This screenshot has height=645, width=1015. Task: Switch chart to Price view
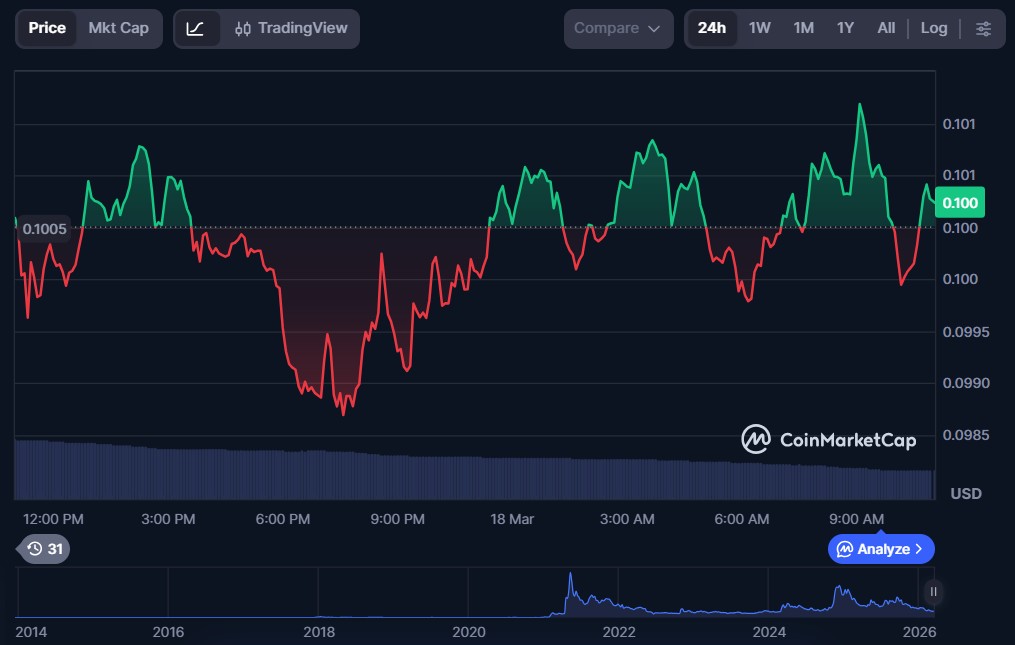(x=47, y=29)
